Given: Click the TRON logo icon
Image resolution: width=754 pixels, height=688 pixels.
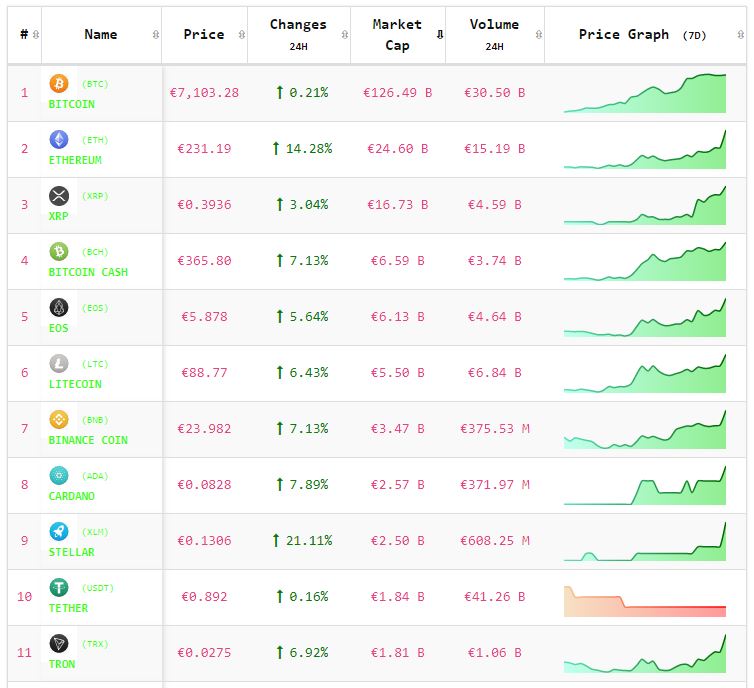Looking at the screenshot, I should [x=59, y=644].
